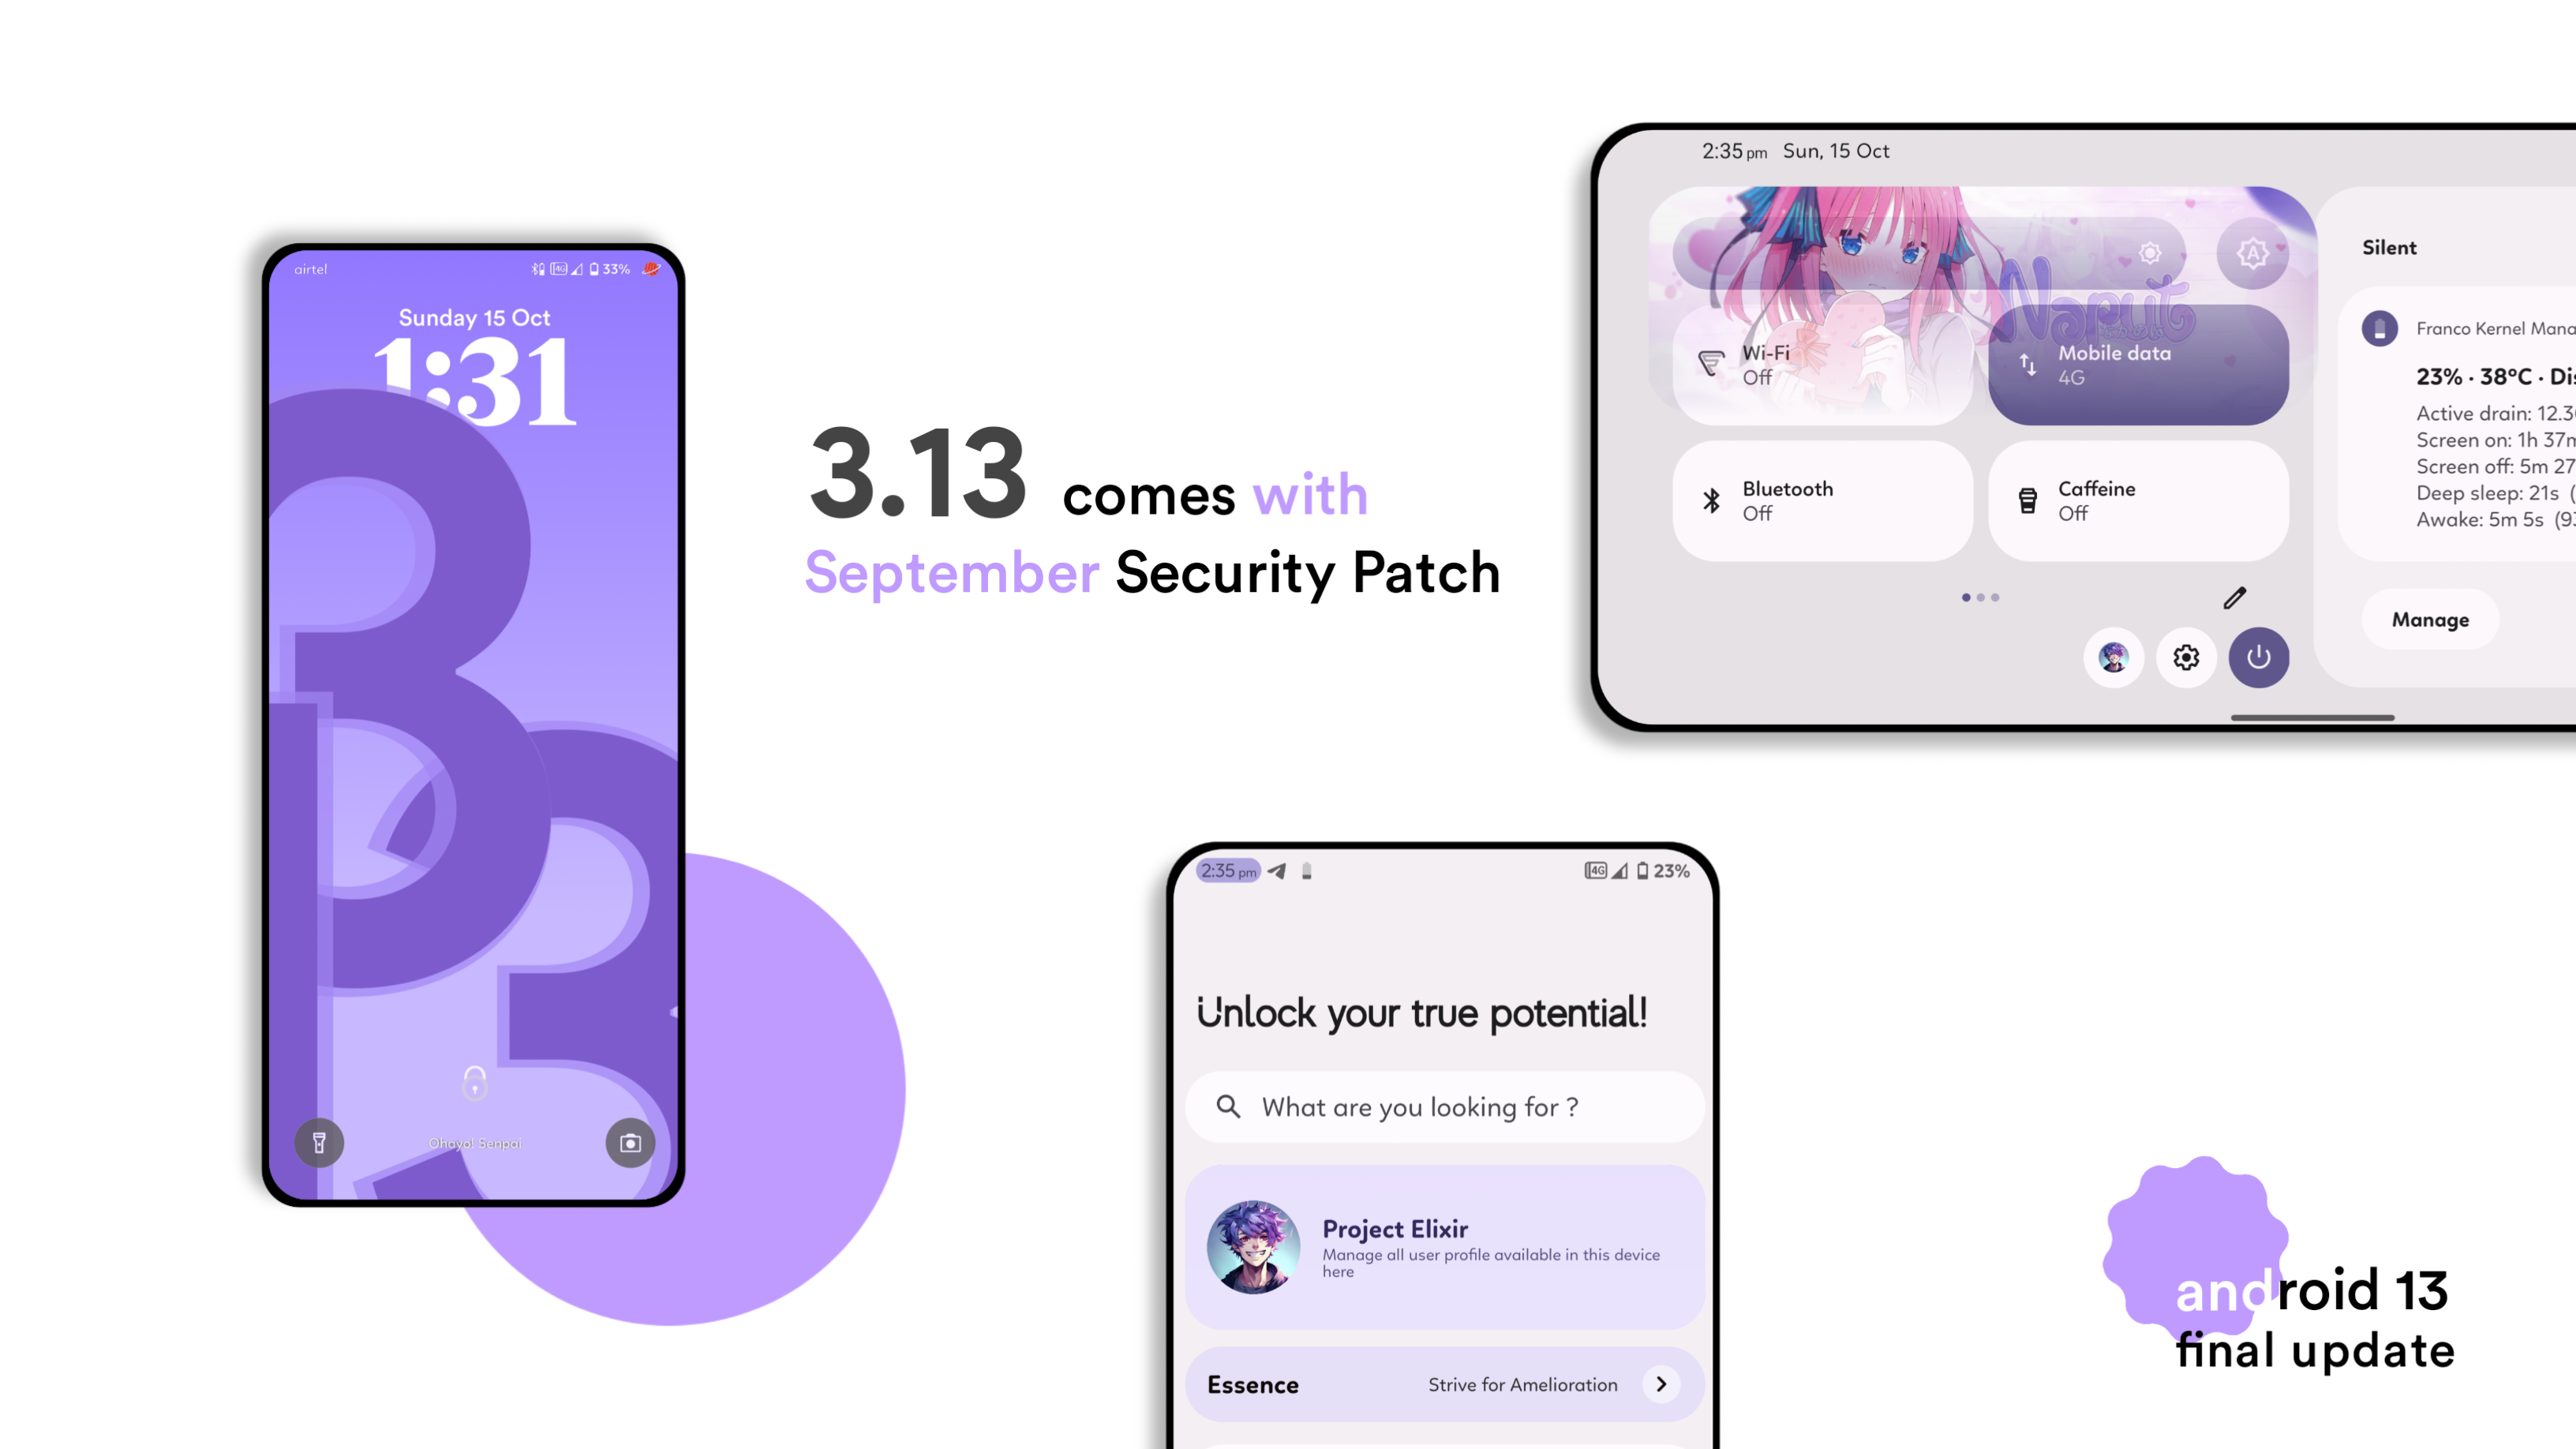The image size is (2576, 1449).
Task: Open the What are you looking for search field
Action: 1440,1106
